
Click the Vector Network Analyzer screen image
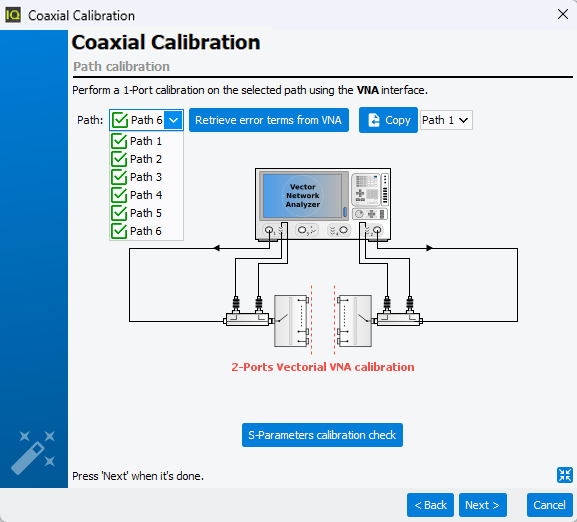(x=303, y=196)
